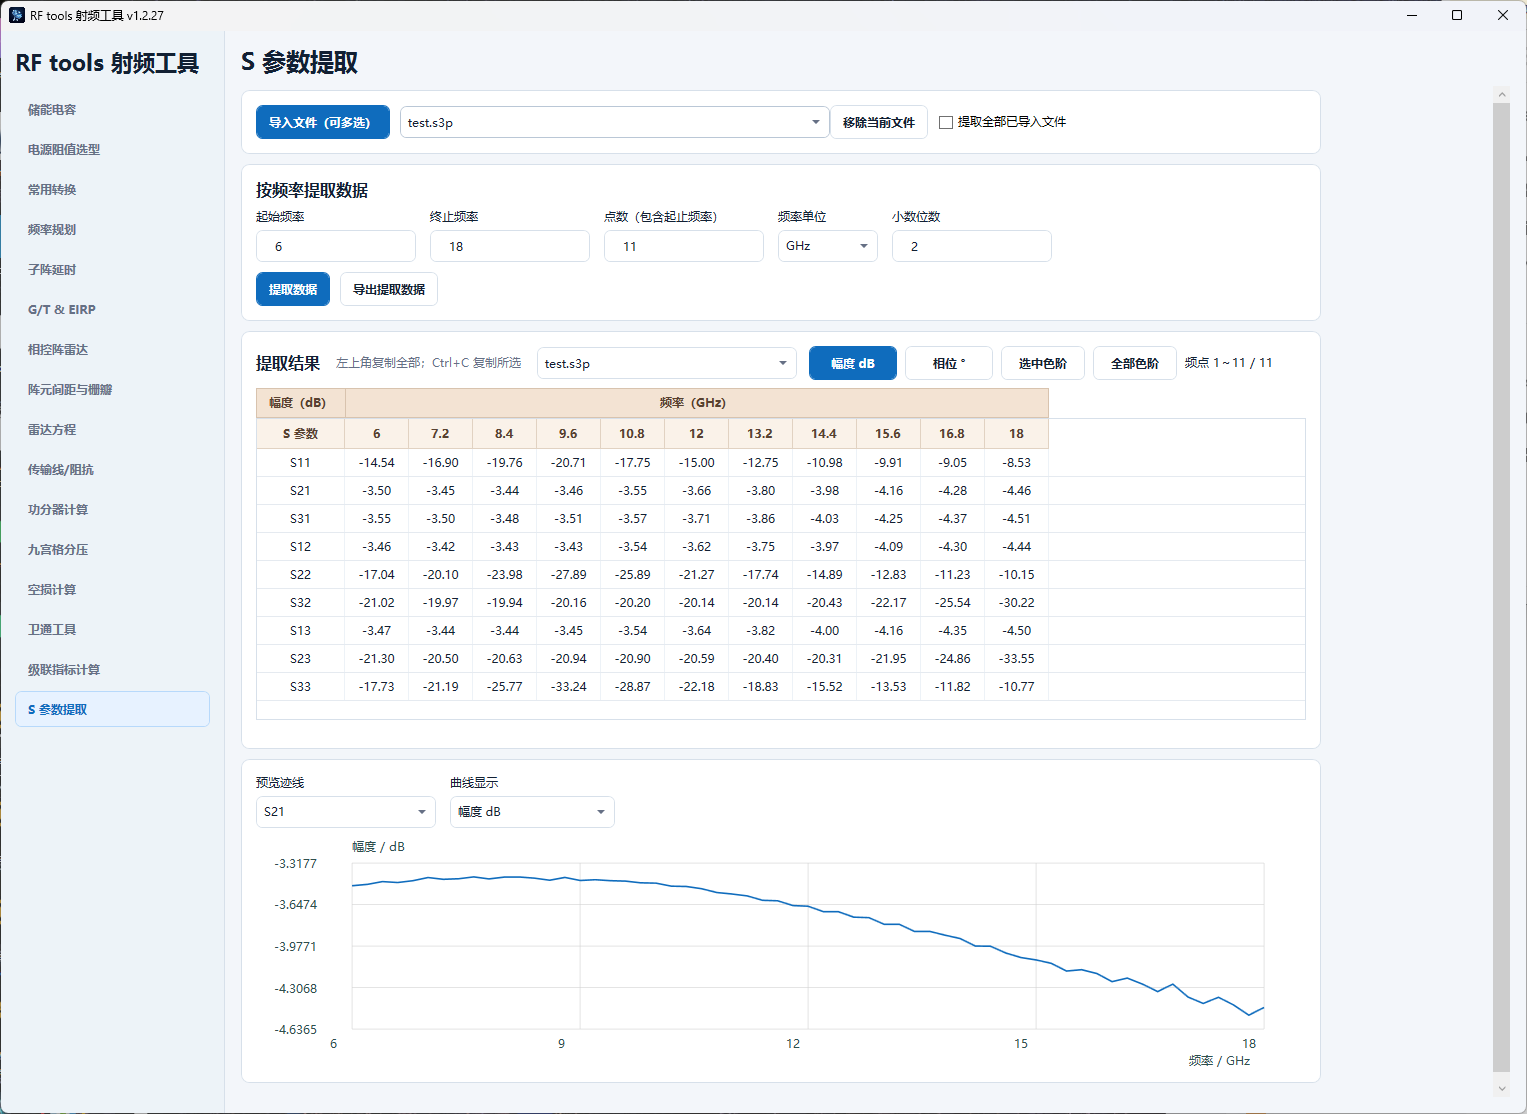Click the S32 cell value -30.22
Viewport: 1527px width, 1114px height.
coord(1017,602)
